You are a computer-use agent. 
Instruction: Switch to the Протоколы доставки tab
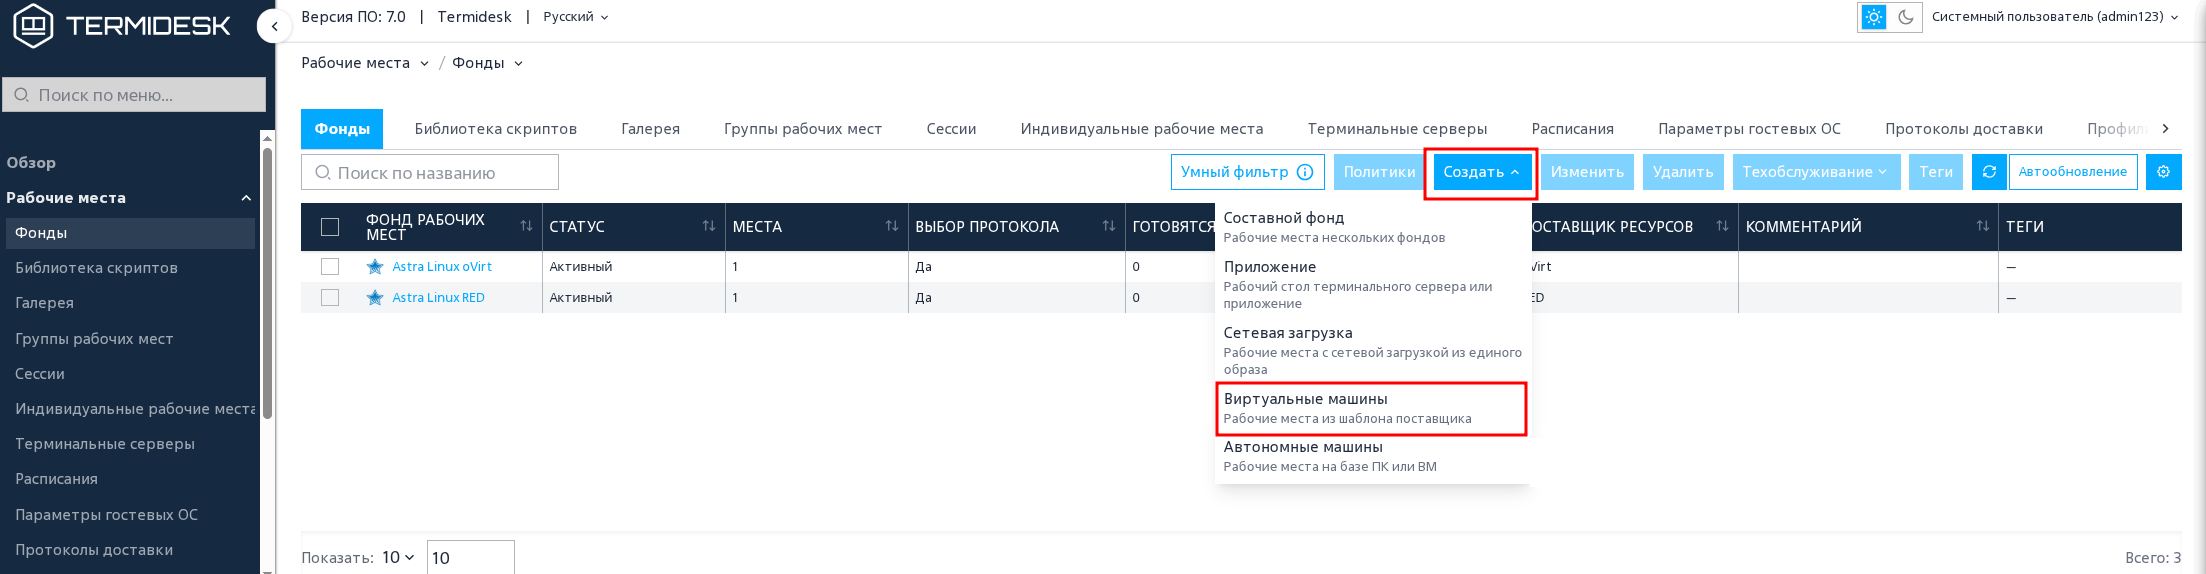1964,129
